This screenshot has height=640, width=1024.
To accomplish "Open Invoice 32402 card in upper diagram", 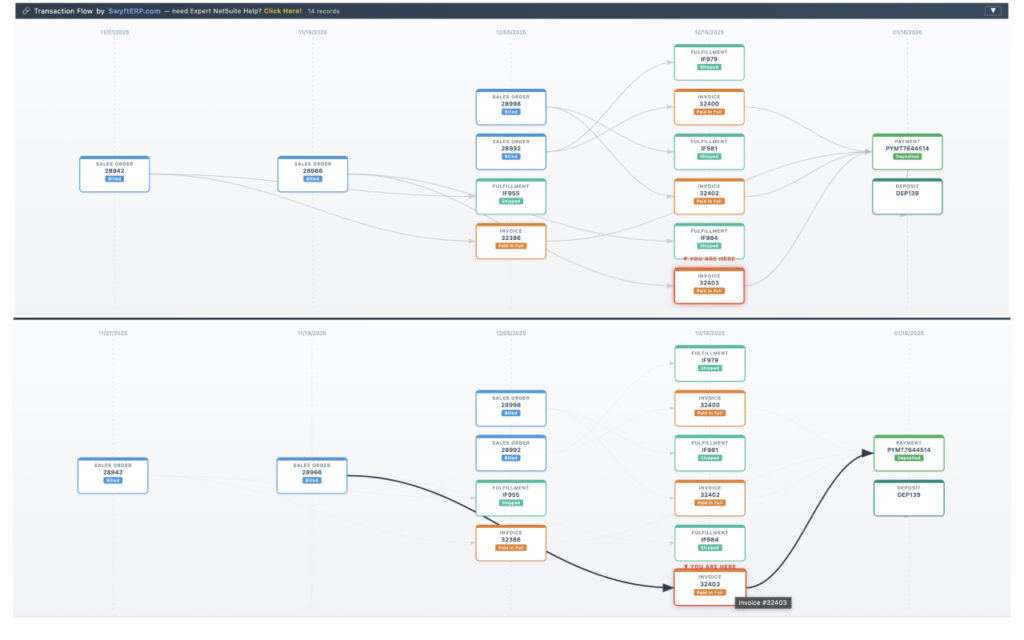I will click(709, 196).
